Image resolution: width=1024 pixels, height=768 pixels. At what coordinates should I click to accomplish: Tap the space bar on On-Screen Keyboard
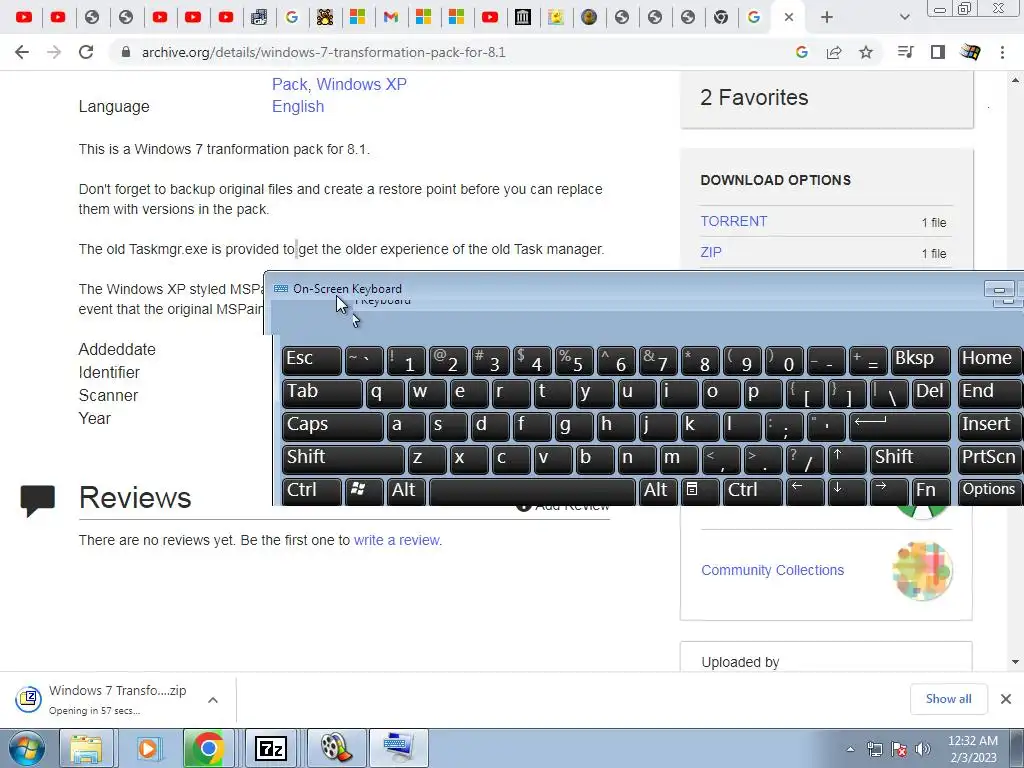coord(532,491)
